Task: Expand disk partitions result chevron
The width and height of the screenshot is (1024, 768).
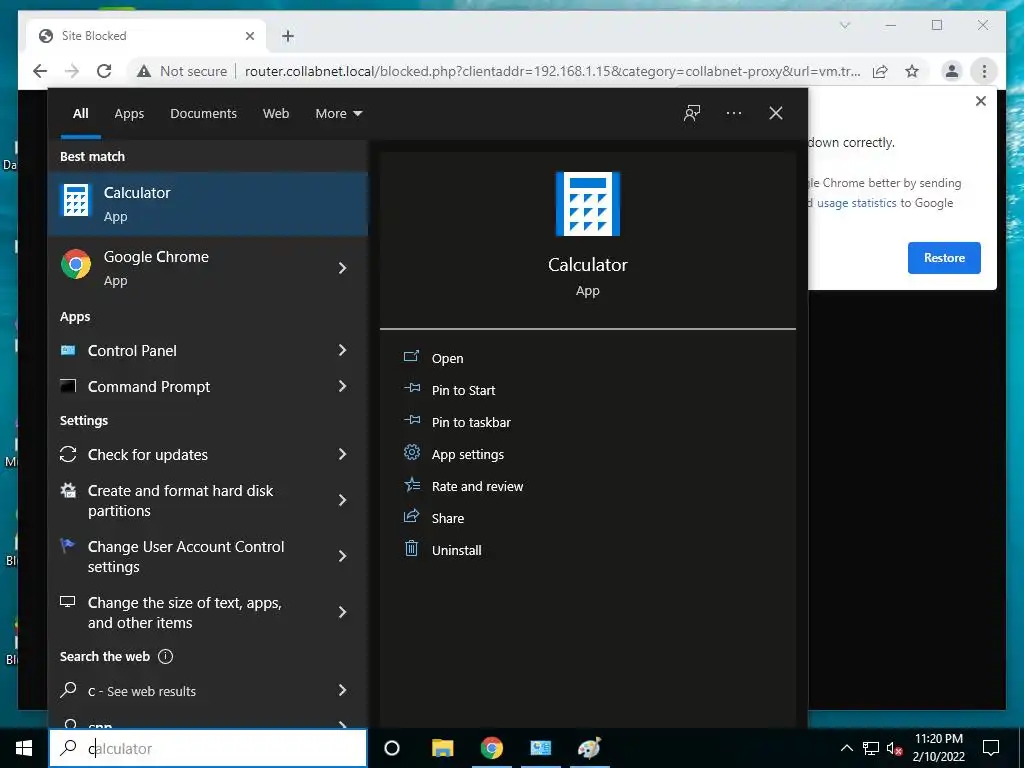Action: click(x=342, y=500)
